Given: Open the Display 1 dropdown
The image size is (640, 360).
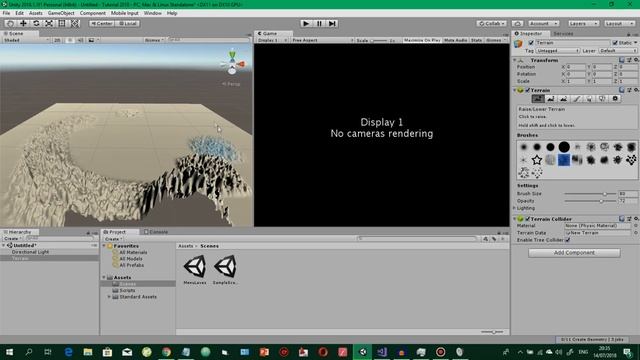Looking at the screenshot, I should 272,40.
